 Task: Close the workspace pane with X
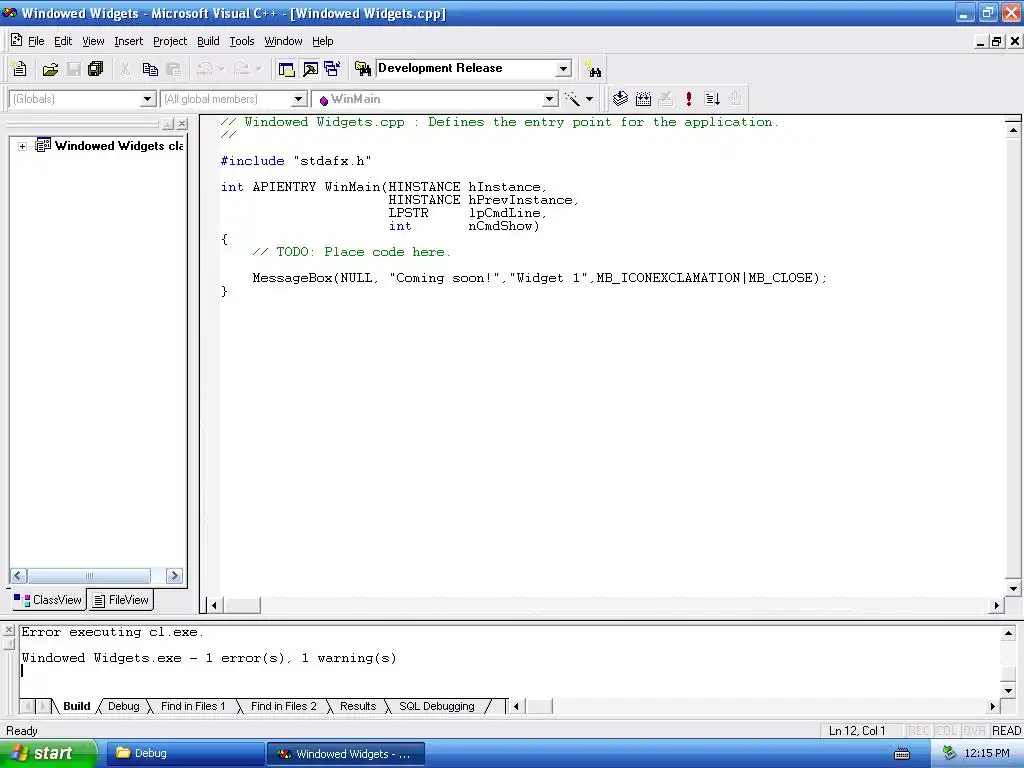click(182, 123)
